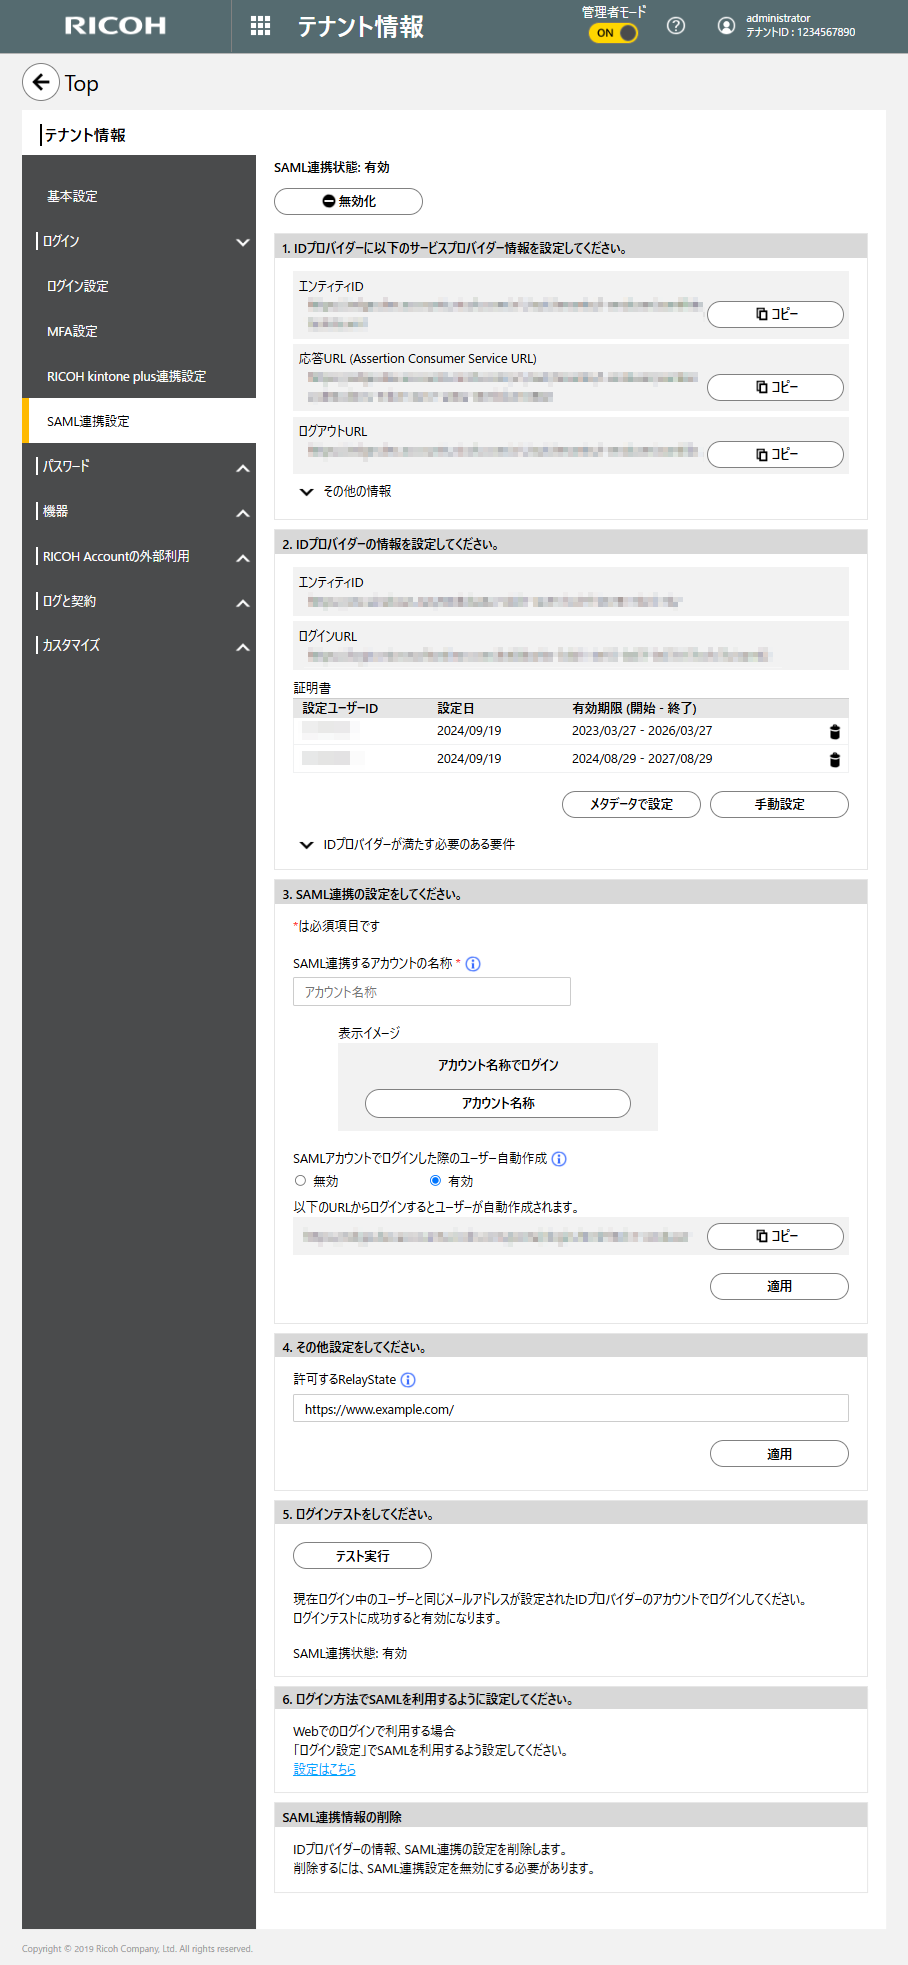Click the 有効期限 (開始 - 終了) column header
Image resolution: width=908 pixels, height=1965 pixels.
634,708
